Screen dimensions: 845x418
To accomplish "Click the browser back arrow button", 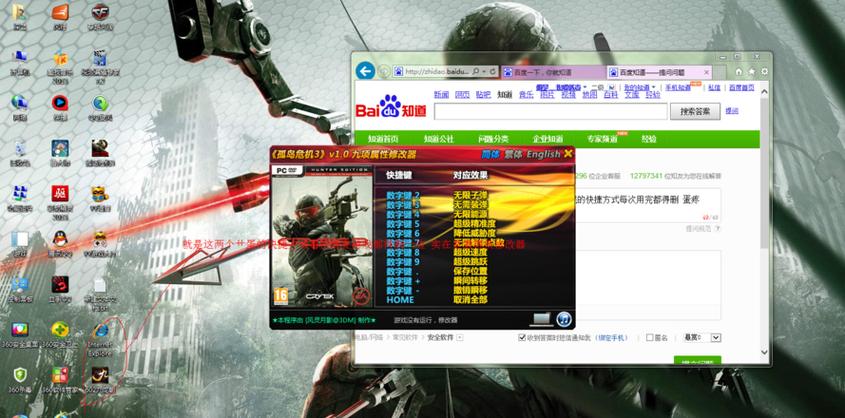I will point(365,71).
